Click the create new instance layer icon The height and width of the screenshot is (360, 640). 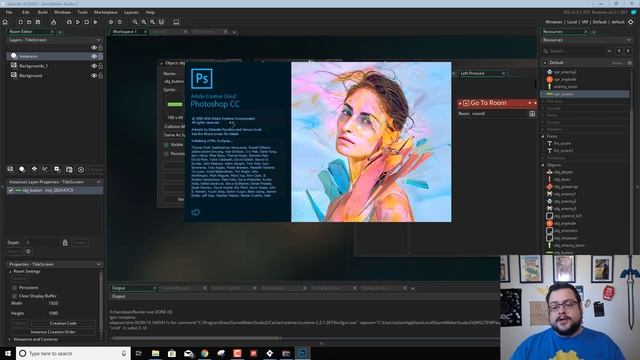[22, 169]
